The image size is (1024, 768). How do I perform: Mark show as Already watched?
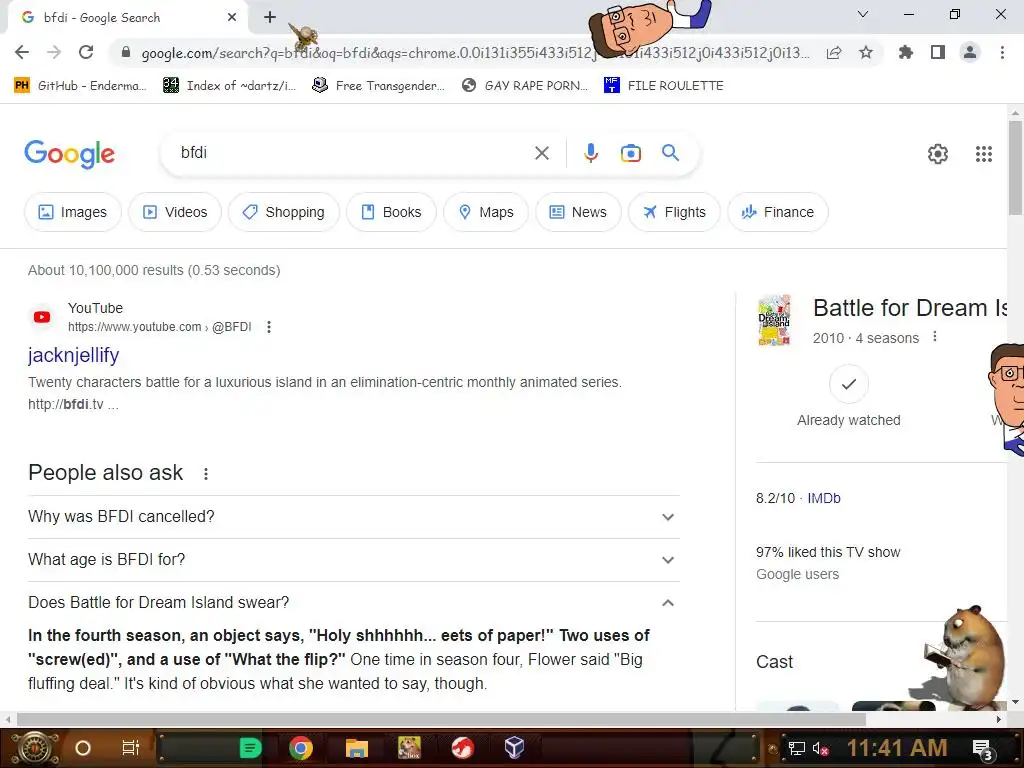point(848,384)
